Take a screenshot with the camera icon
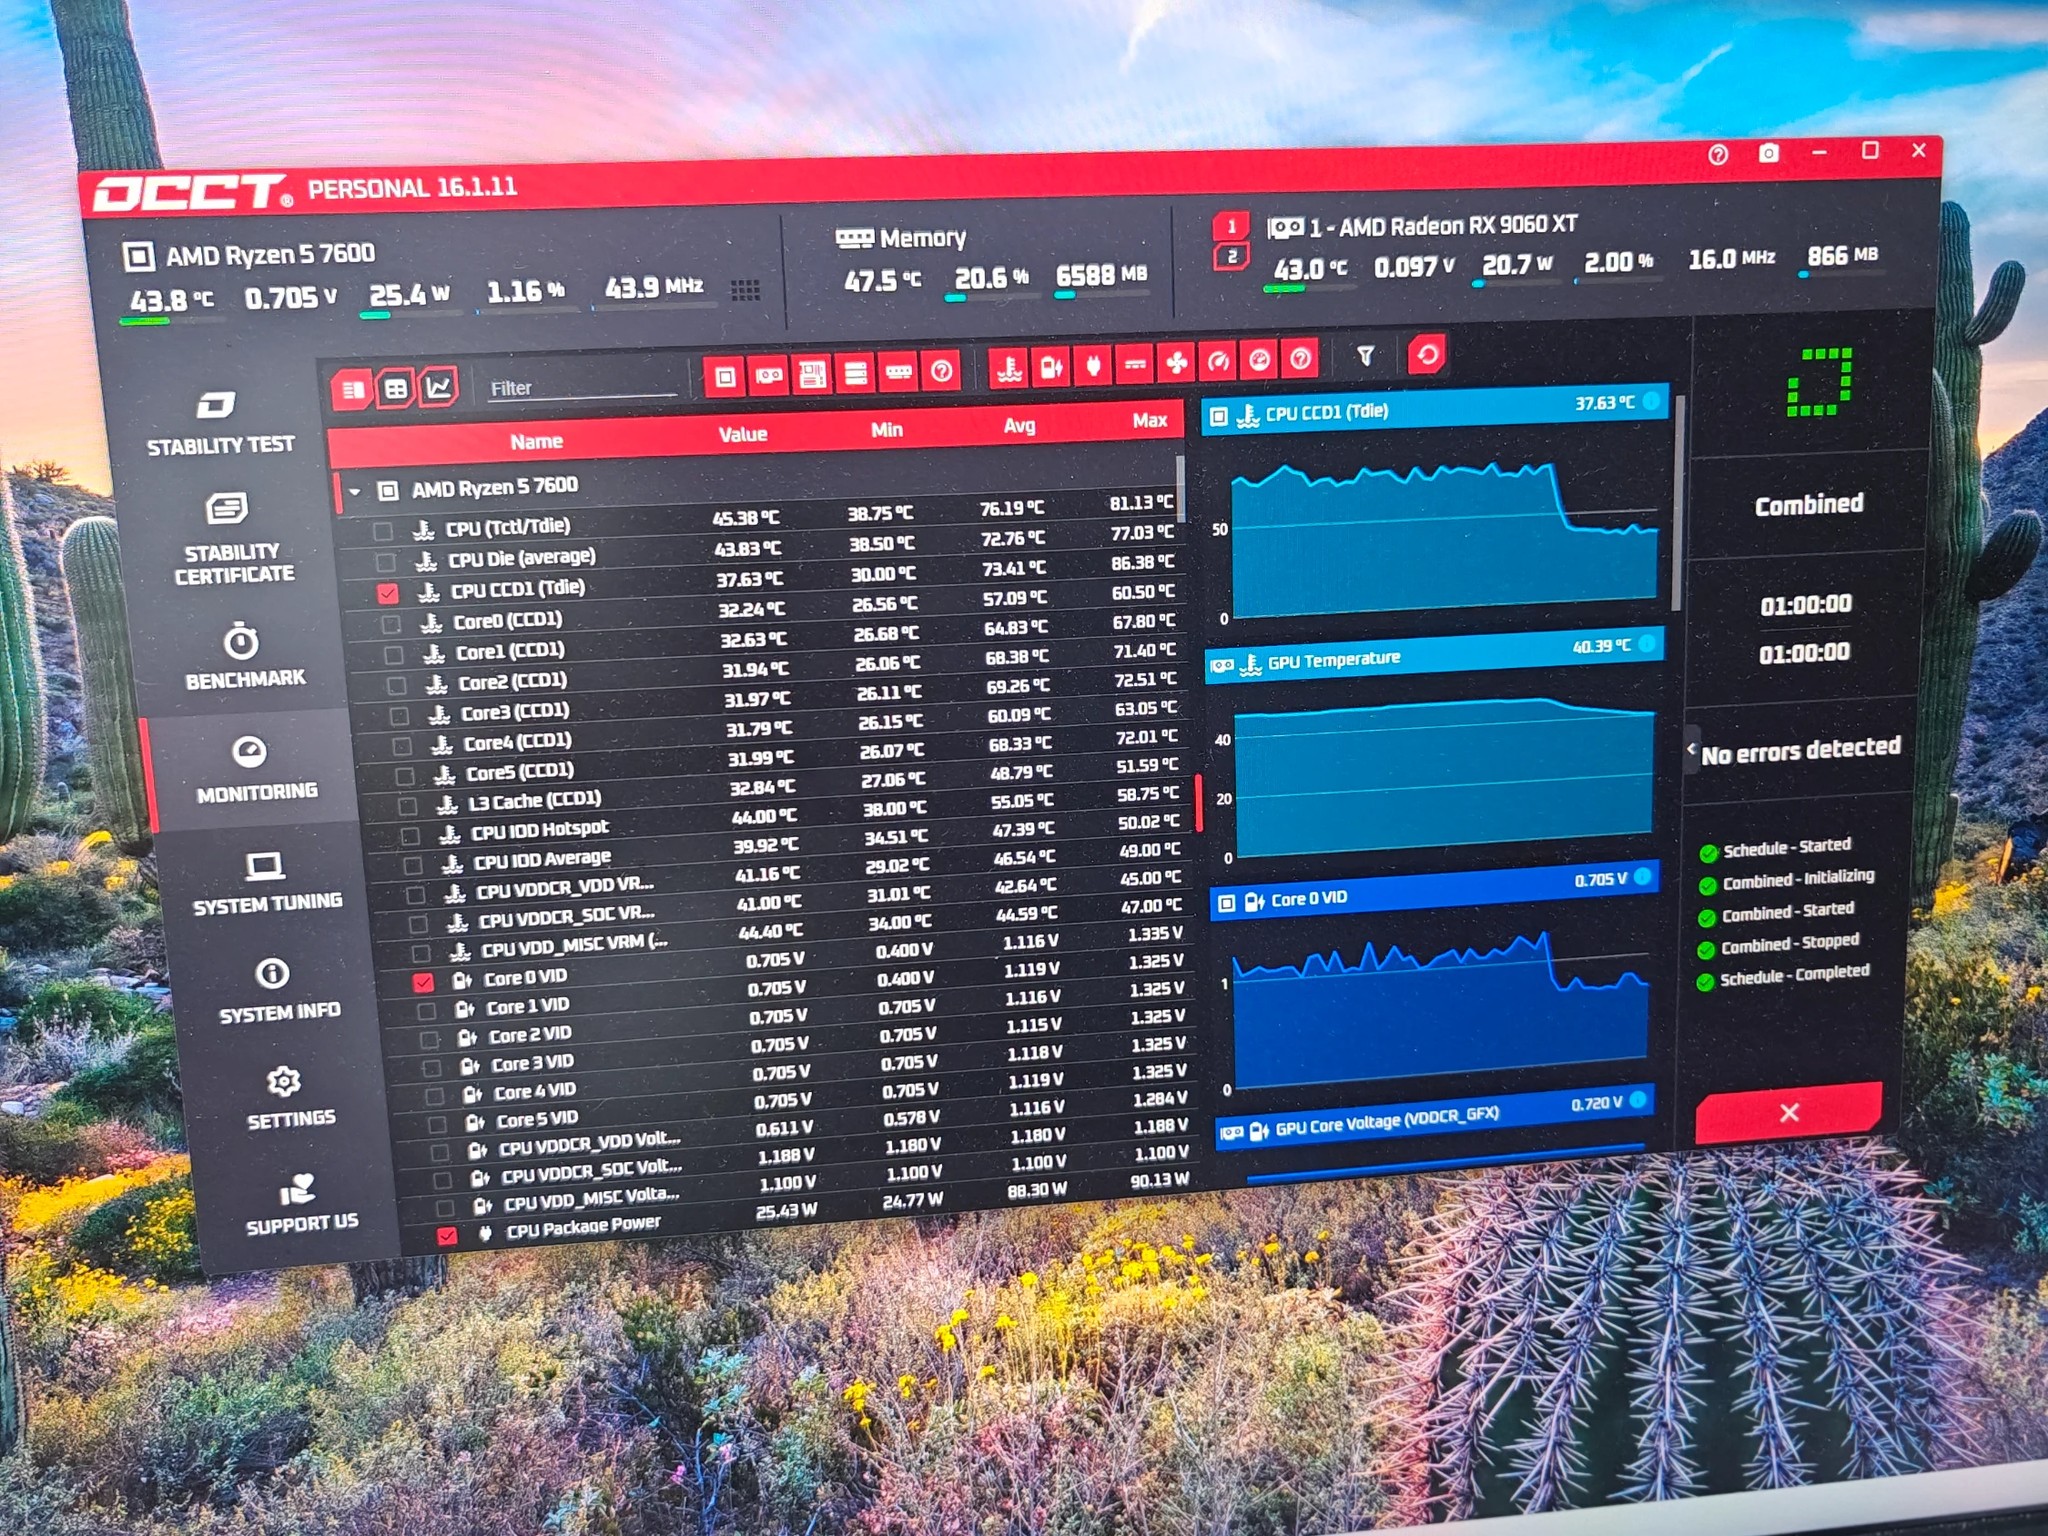 [1768, 153]
